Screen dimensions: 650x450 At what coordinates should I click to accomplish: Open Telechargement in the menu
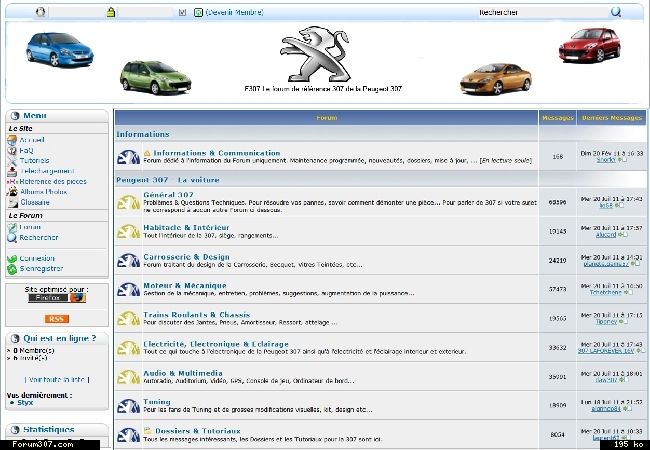[47, 171]
